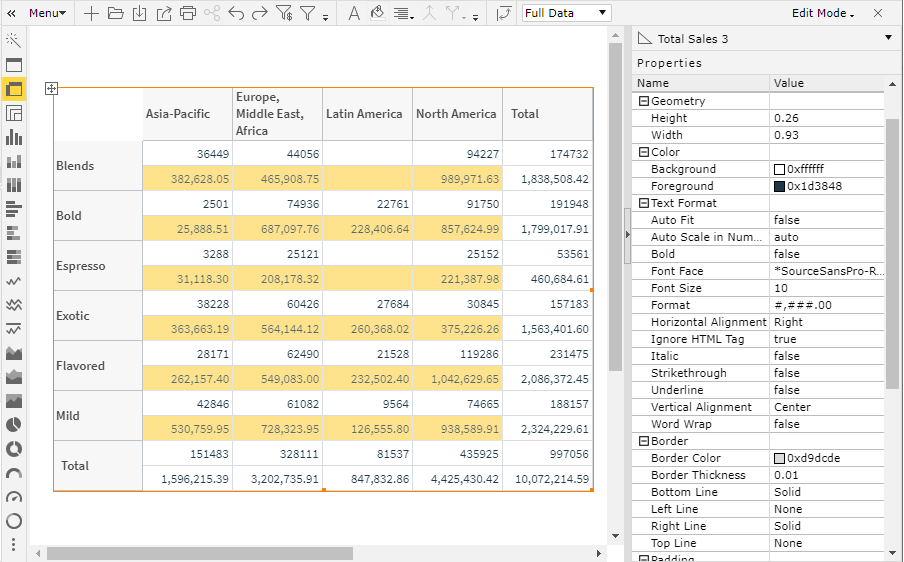904x562 pixels.
Task: Click the Import/Save download icon
Action: 140,13
